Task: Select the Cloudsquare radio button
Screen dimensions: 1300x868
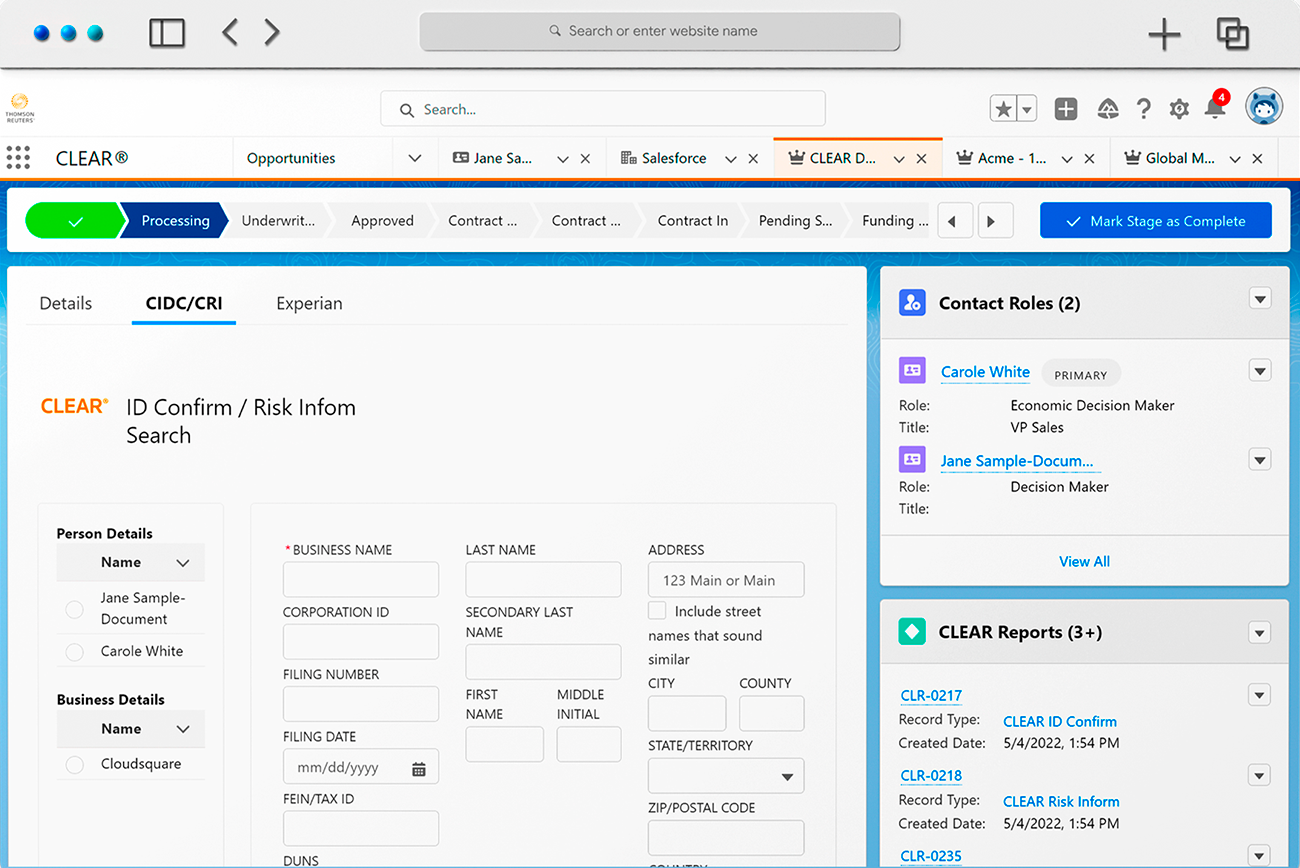Action: pyautogui.click(x=74, y=766)
